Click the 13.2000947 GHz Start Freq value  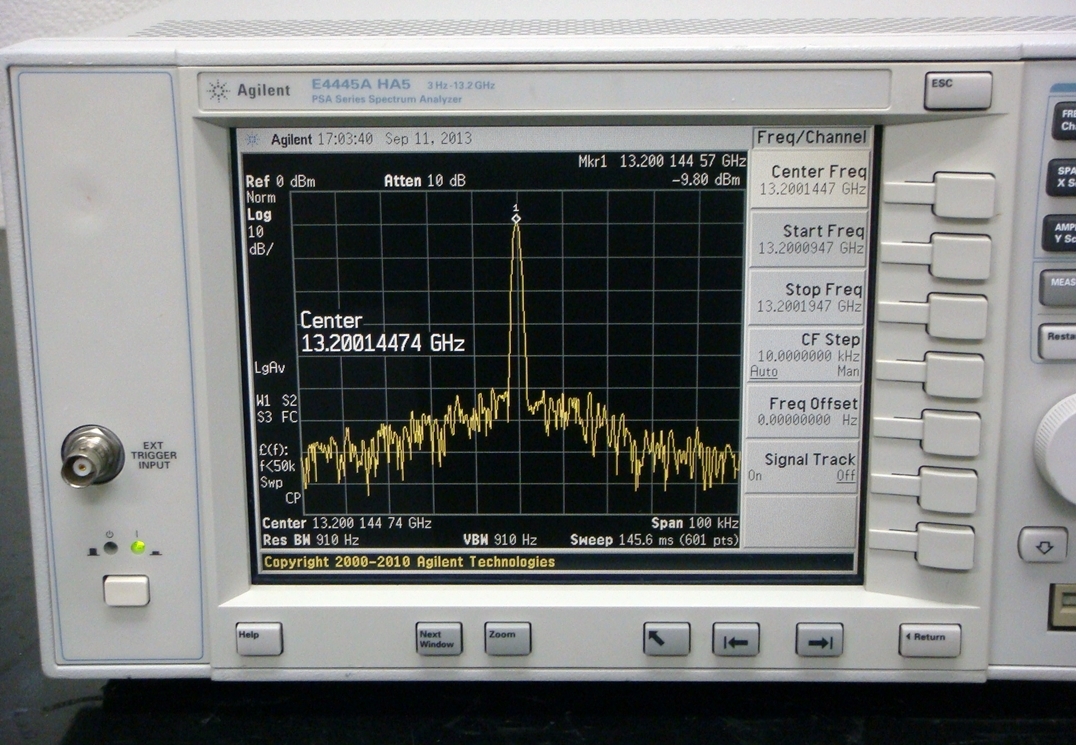pos(811,248)
